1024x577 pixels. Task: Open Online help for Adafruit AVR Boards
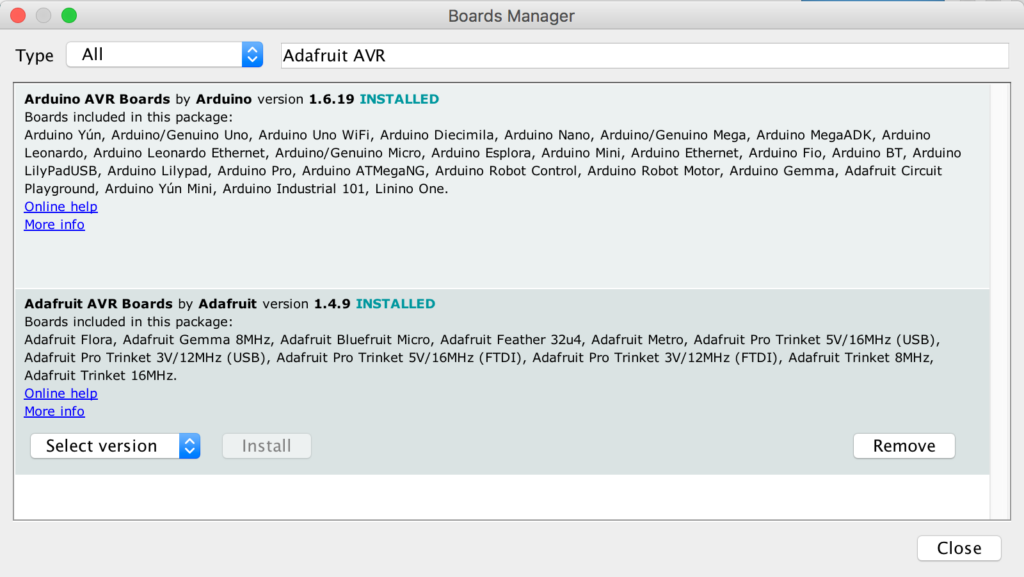coord(60,393)
